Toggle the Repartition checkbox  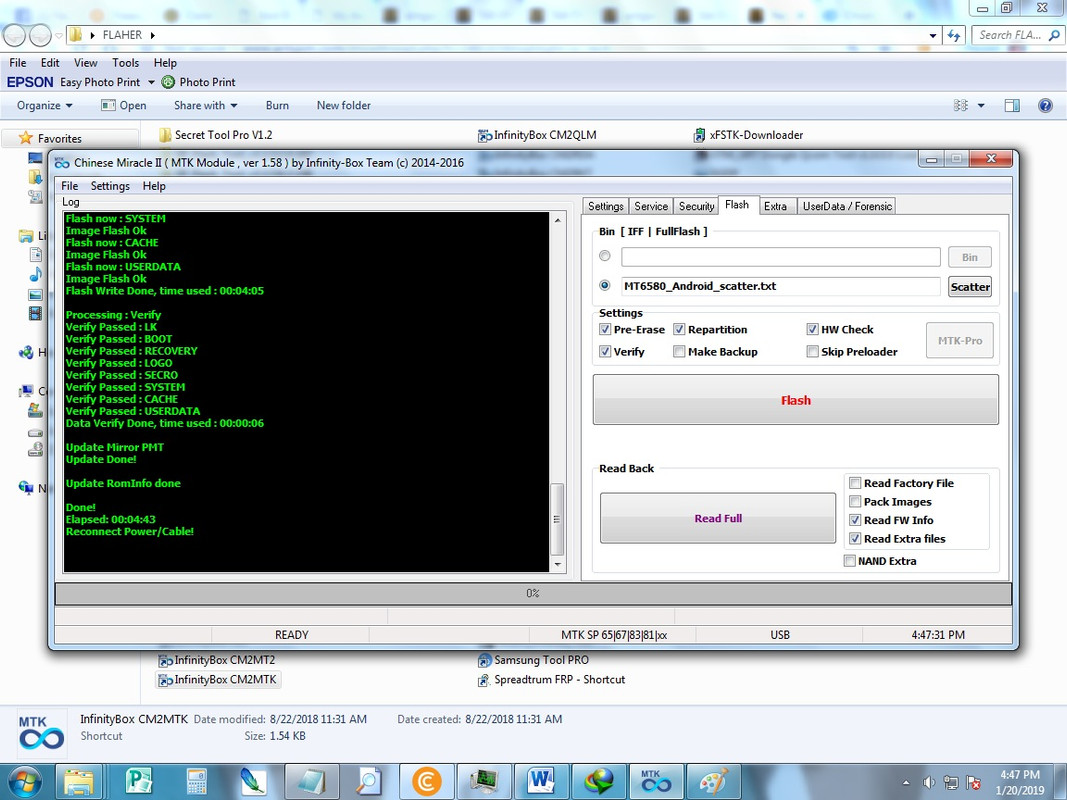coord(679,329)
